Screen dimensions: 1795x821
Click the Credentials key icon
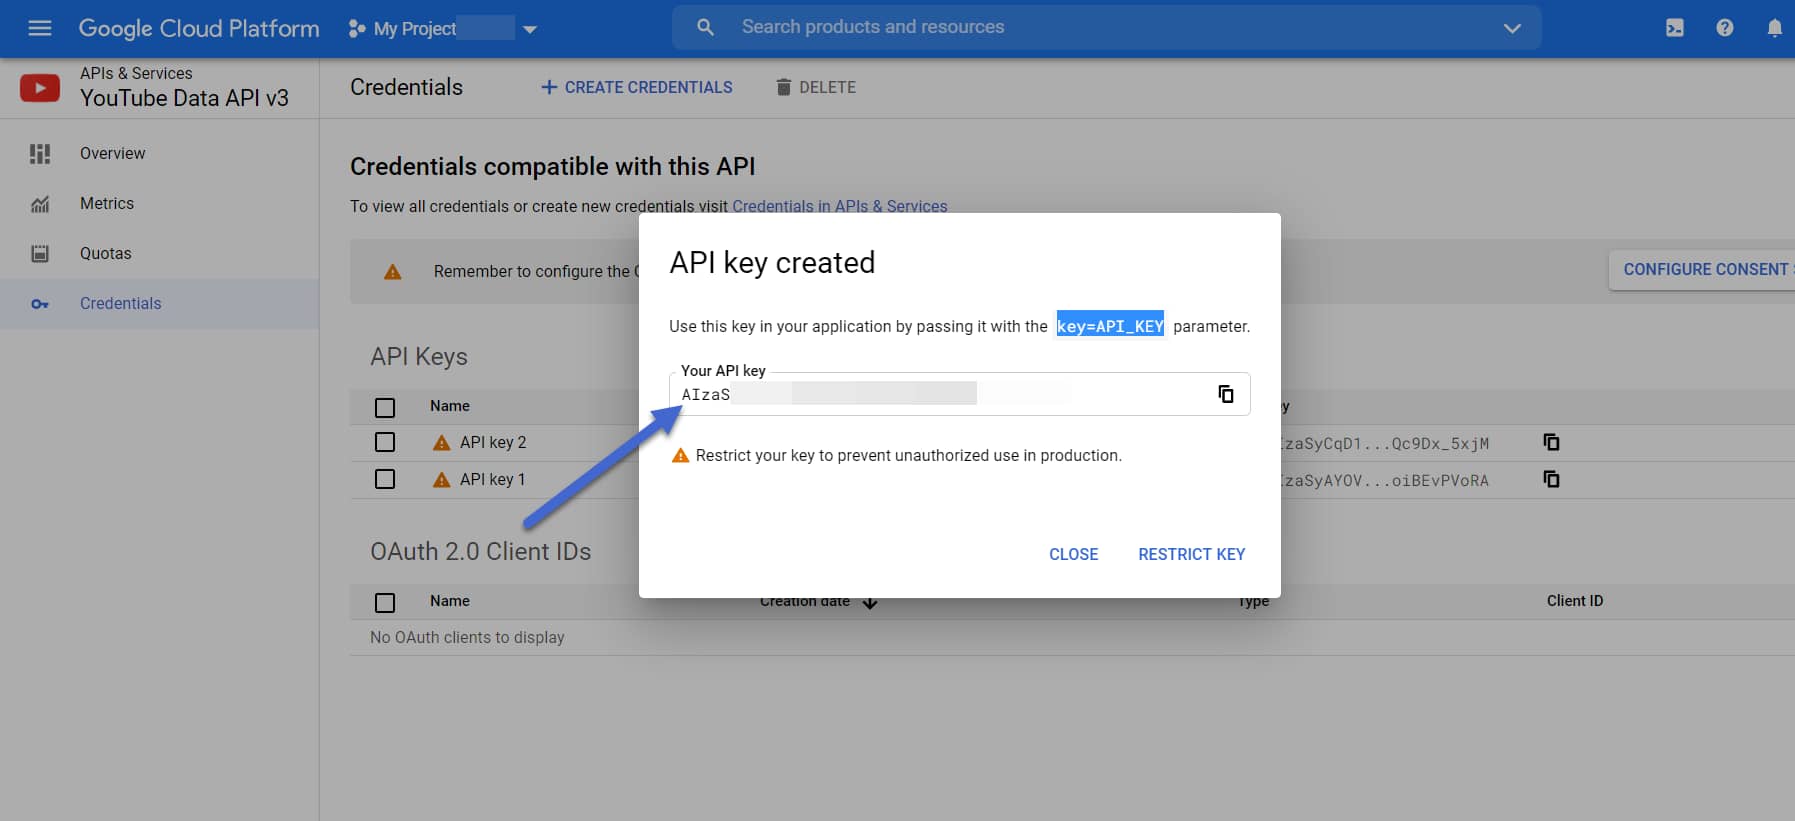(40, 304)
